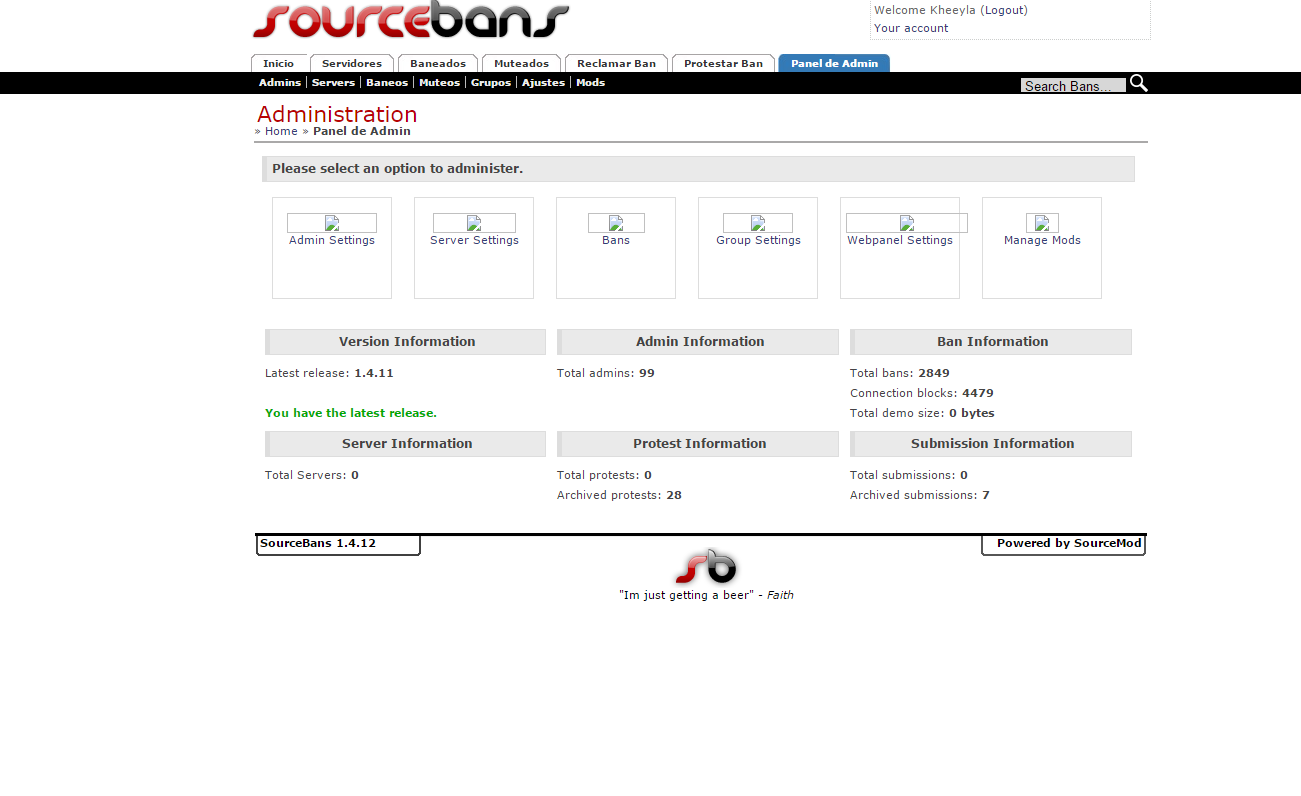Open the Muteados tab
The image size is (1301, 796).
(x=521, y=63)
